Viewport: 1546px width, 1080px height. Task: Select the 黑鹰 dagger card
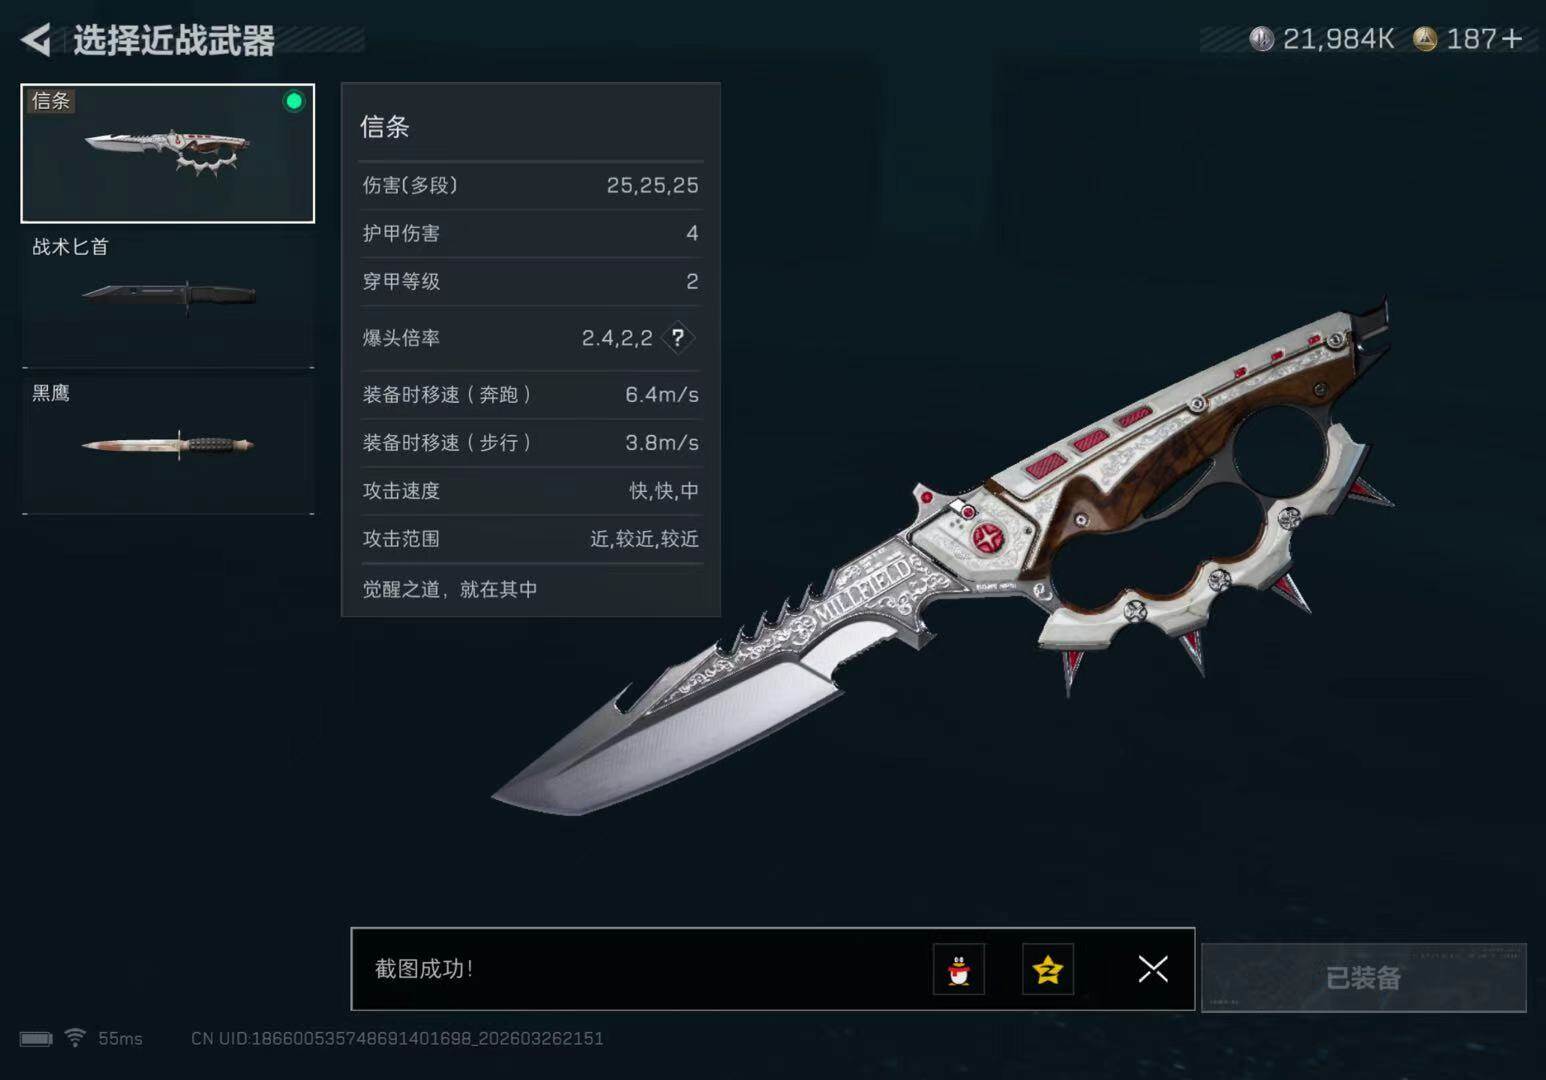168,444
